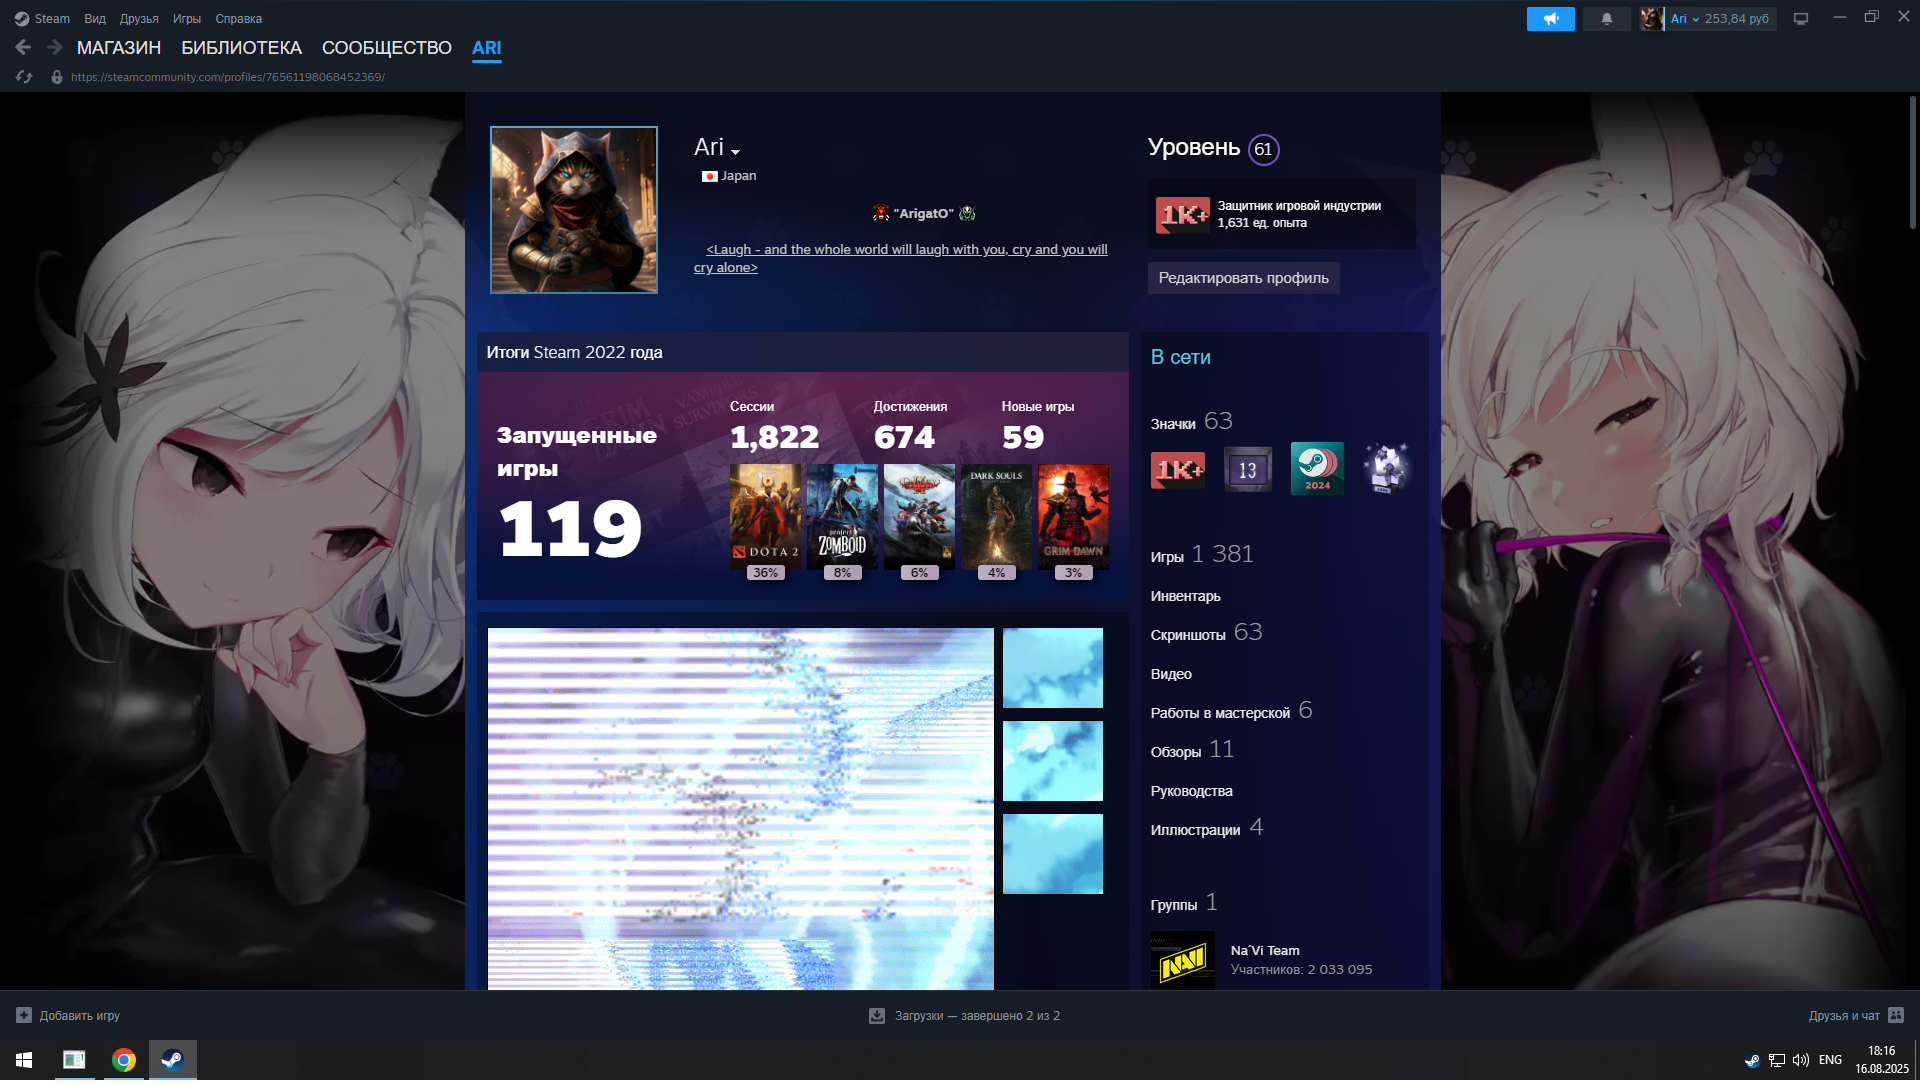The width and height of the screenshot is (1920, 1084).
Task: Open the Руководства link
Action: [x=1192, y=791]
